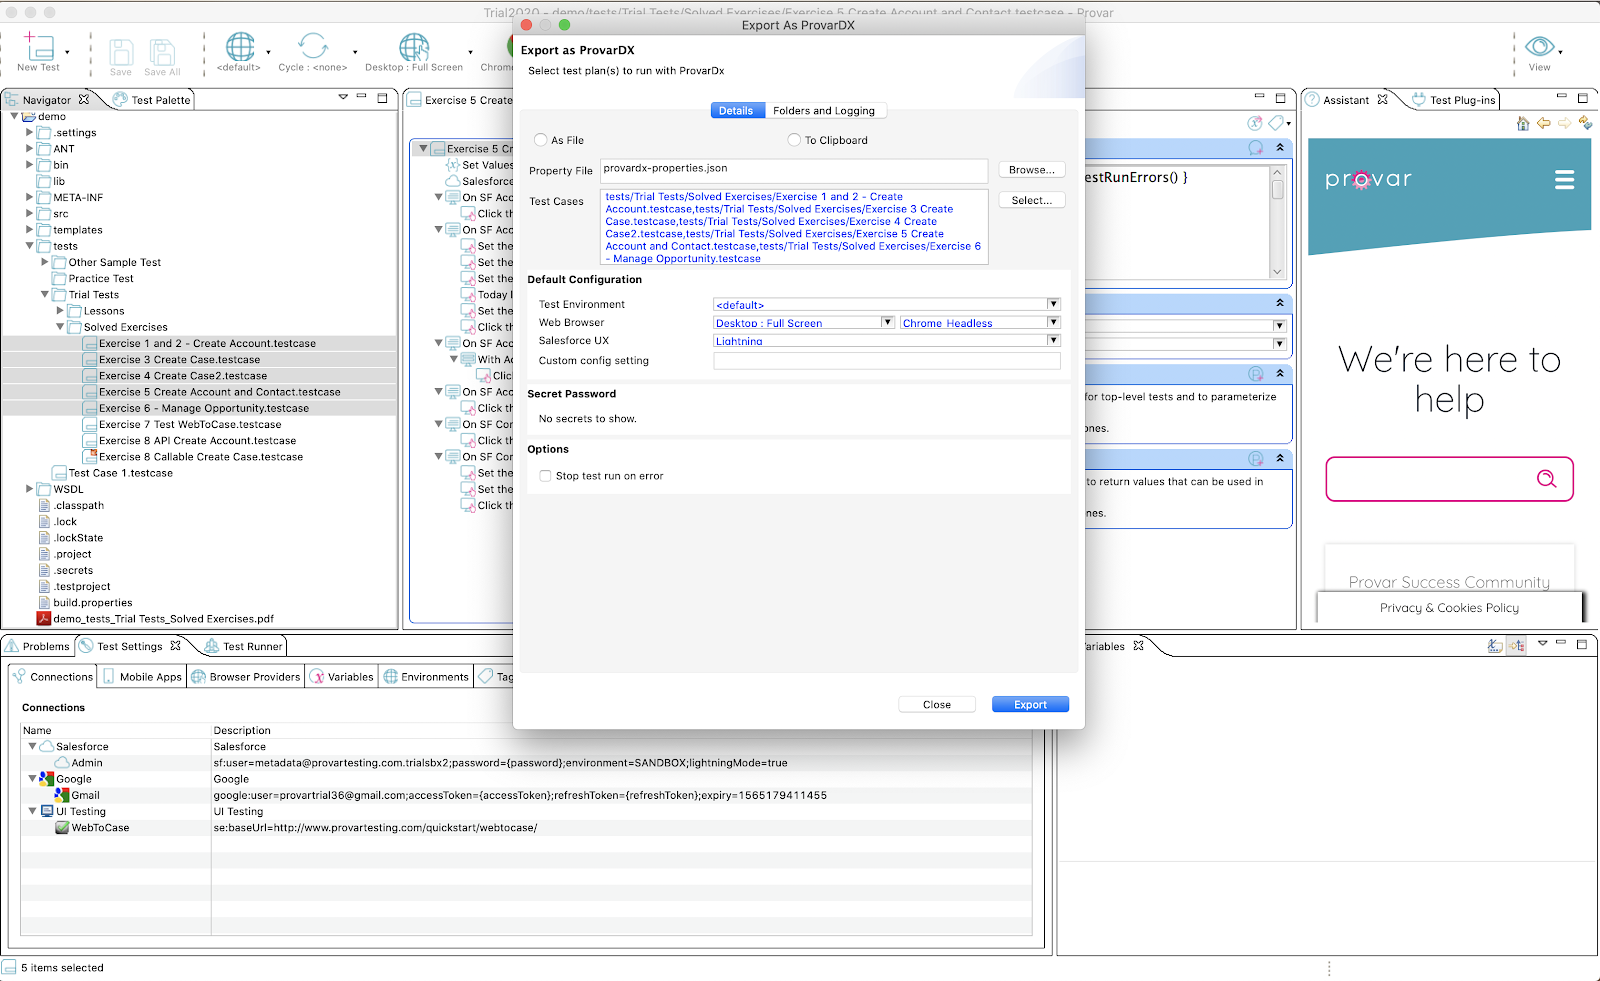Click the PDF file icon in Navigator
Viewport: 1600px width, 981px height.
point(44,619)
